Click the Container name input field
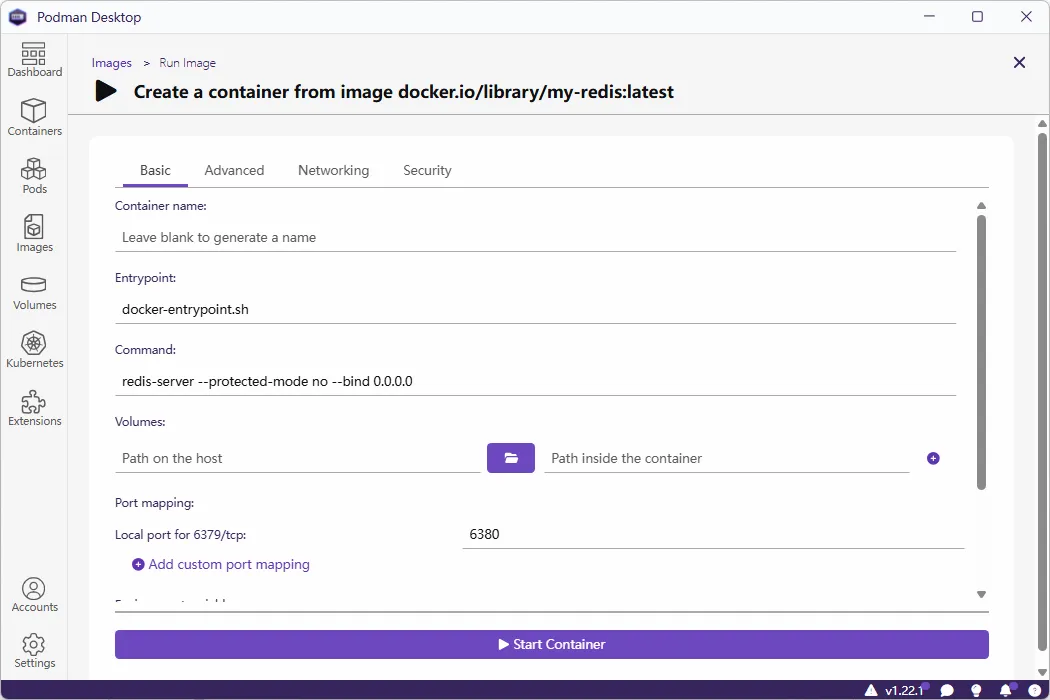This screenshot has width=1050, height=700. pos(535,238)
